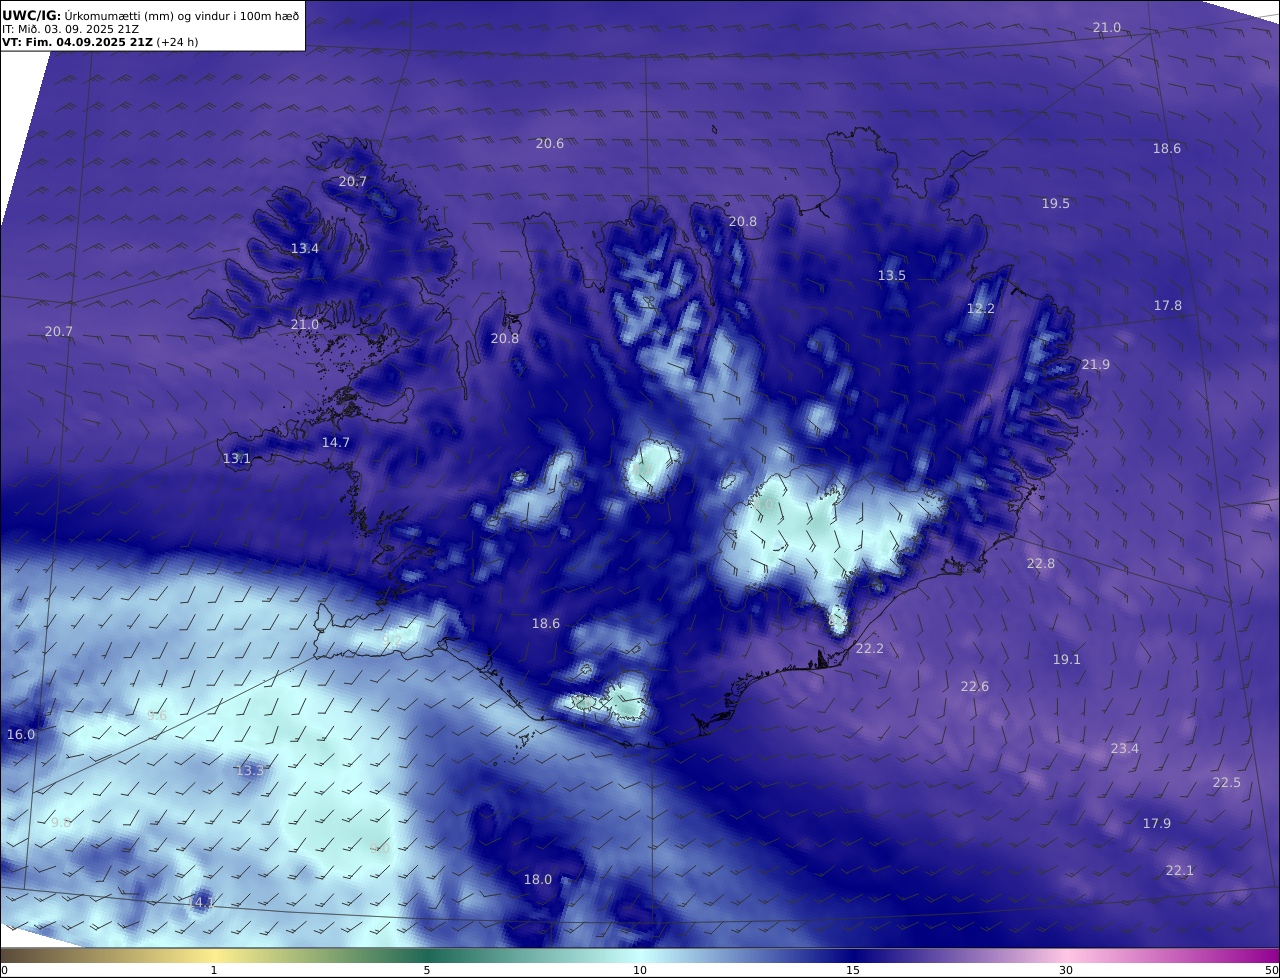Viewport: 1280px width, 978px height.
Task: Click the '13.3' value label
Action: 250,771
